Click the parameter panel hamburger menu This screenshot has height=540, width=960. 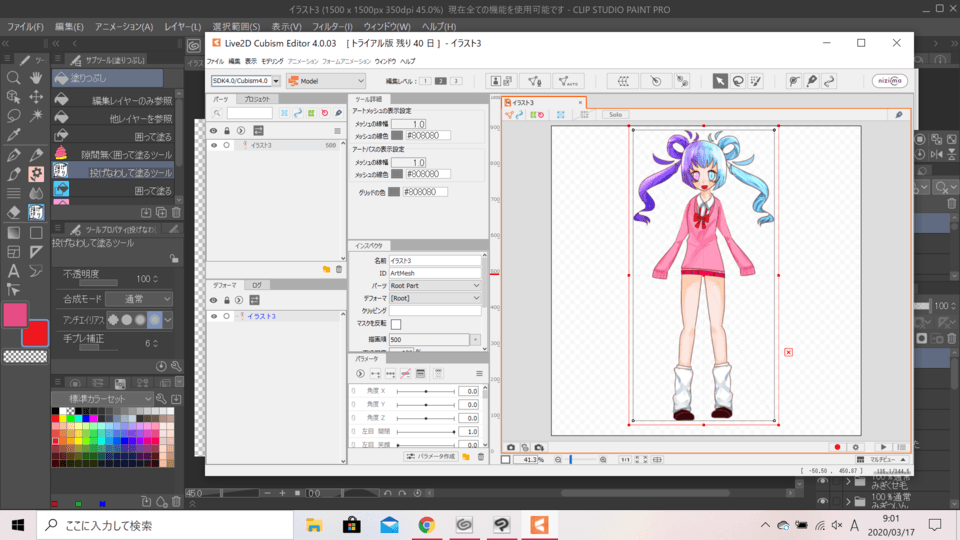(479, 373)
